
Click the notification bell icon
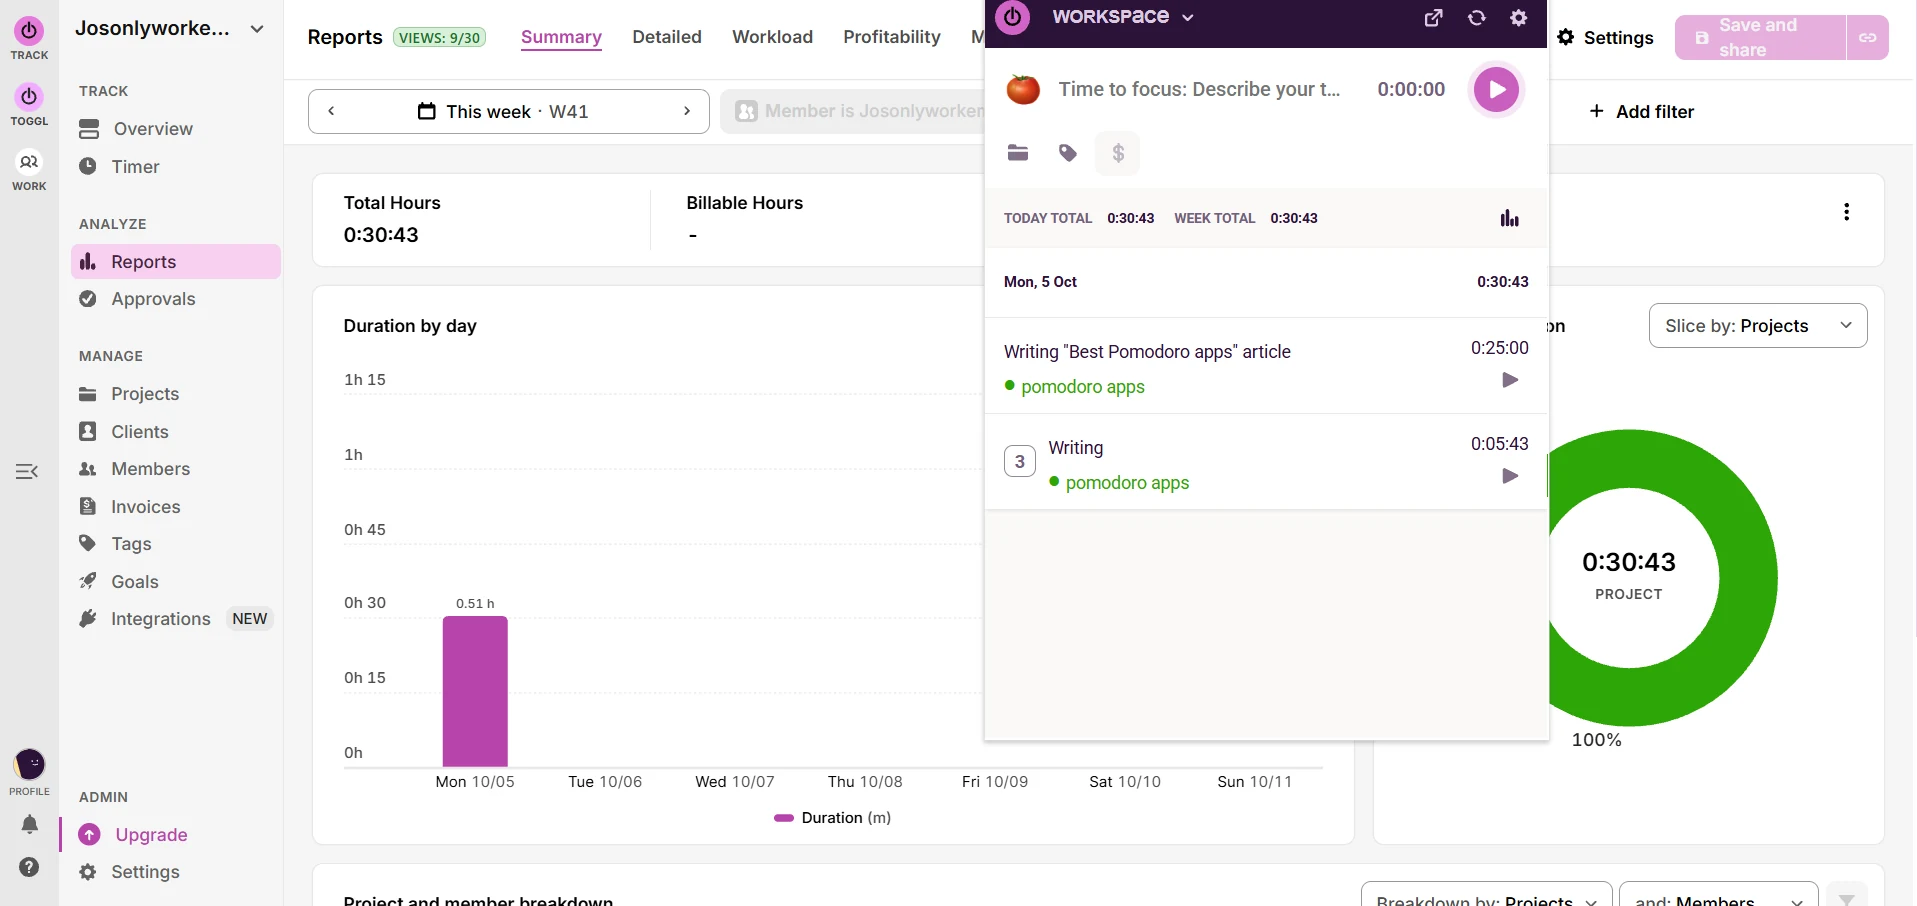point(29,824)
